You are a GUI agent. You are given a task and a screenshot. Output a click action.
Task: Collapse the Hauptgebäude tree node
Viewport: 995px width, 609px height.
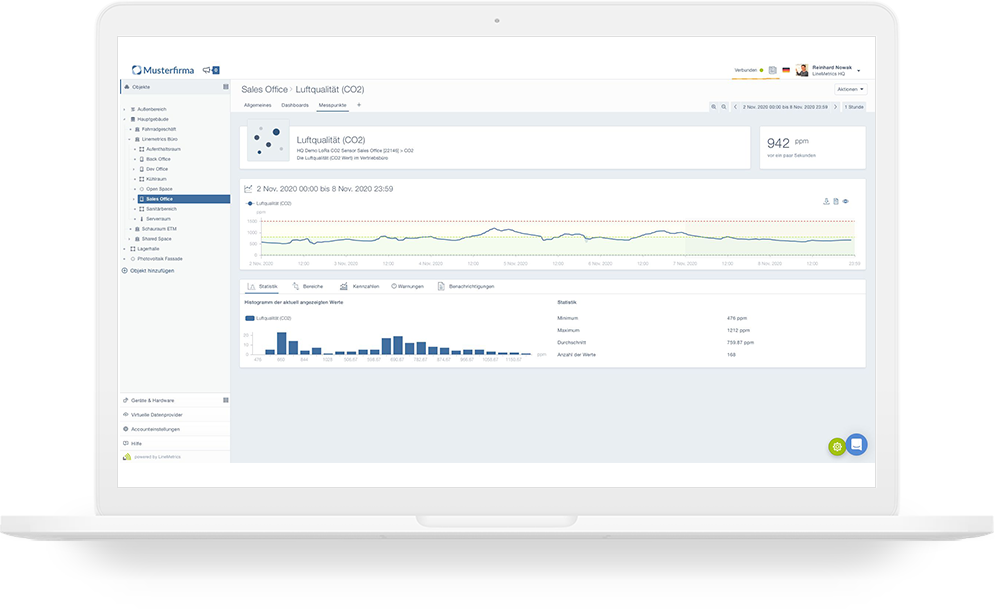coord(124,118)
